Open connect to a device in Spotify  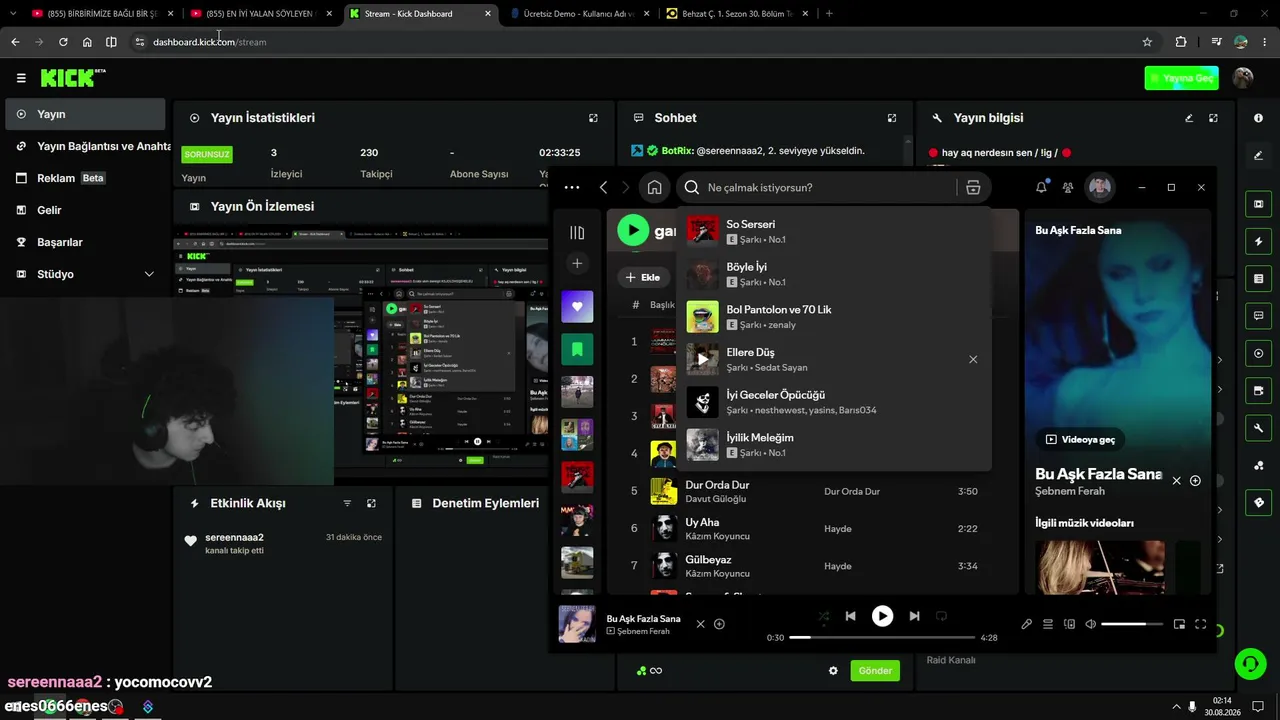(1069, 624)
